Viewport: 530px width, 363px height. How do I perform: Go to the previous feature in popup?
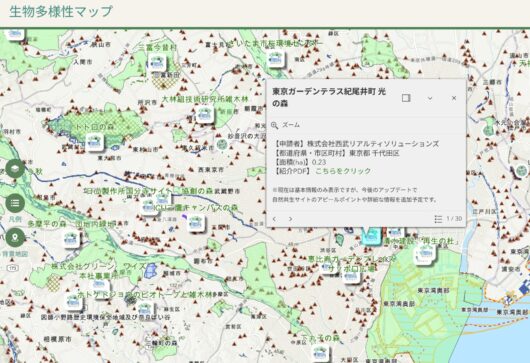point(274,219)
